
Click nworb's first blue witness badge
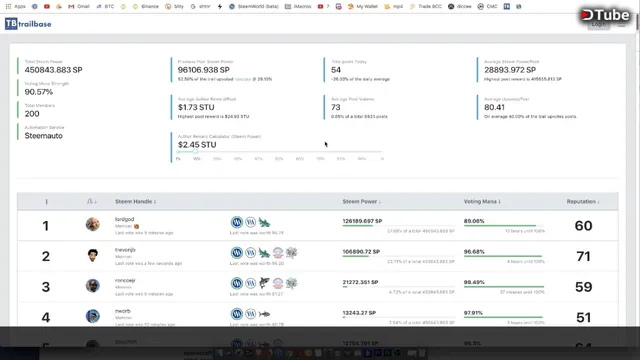[237, 314]
